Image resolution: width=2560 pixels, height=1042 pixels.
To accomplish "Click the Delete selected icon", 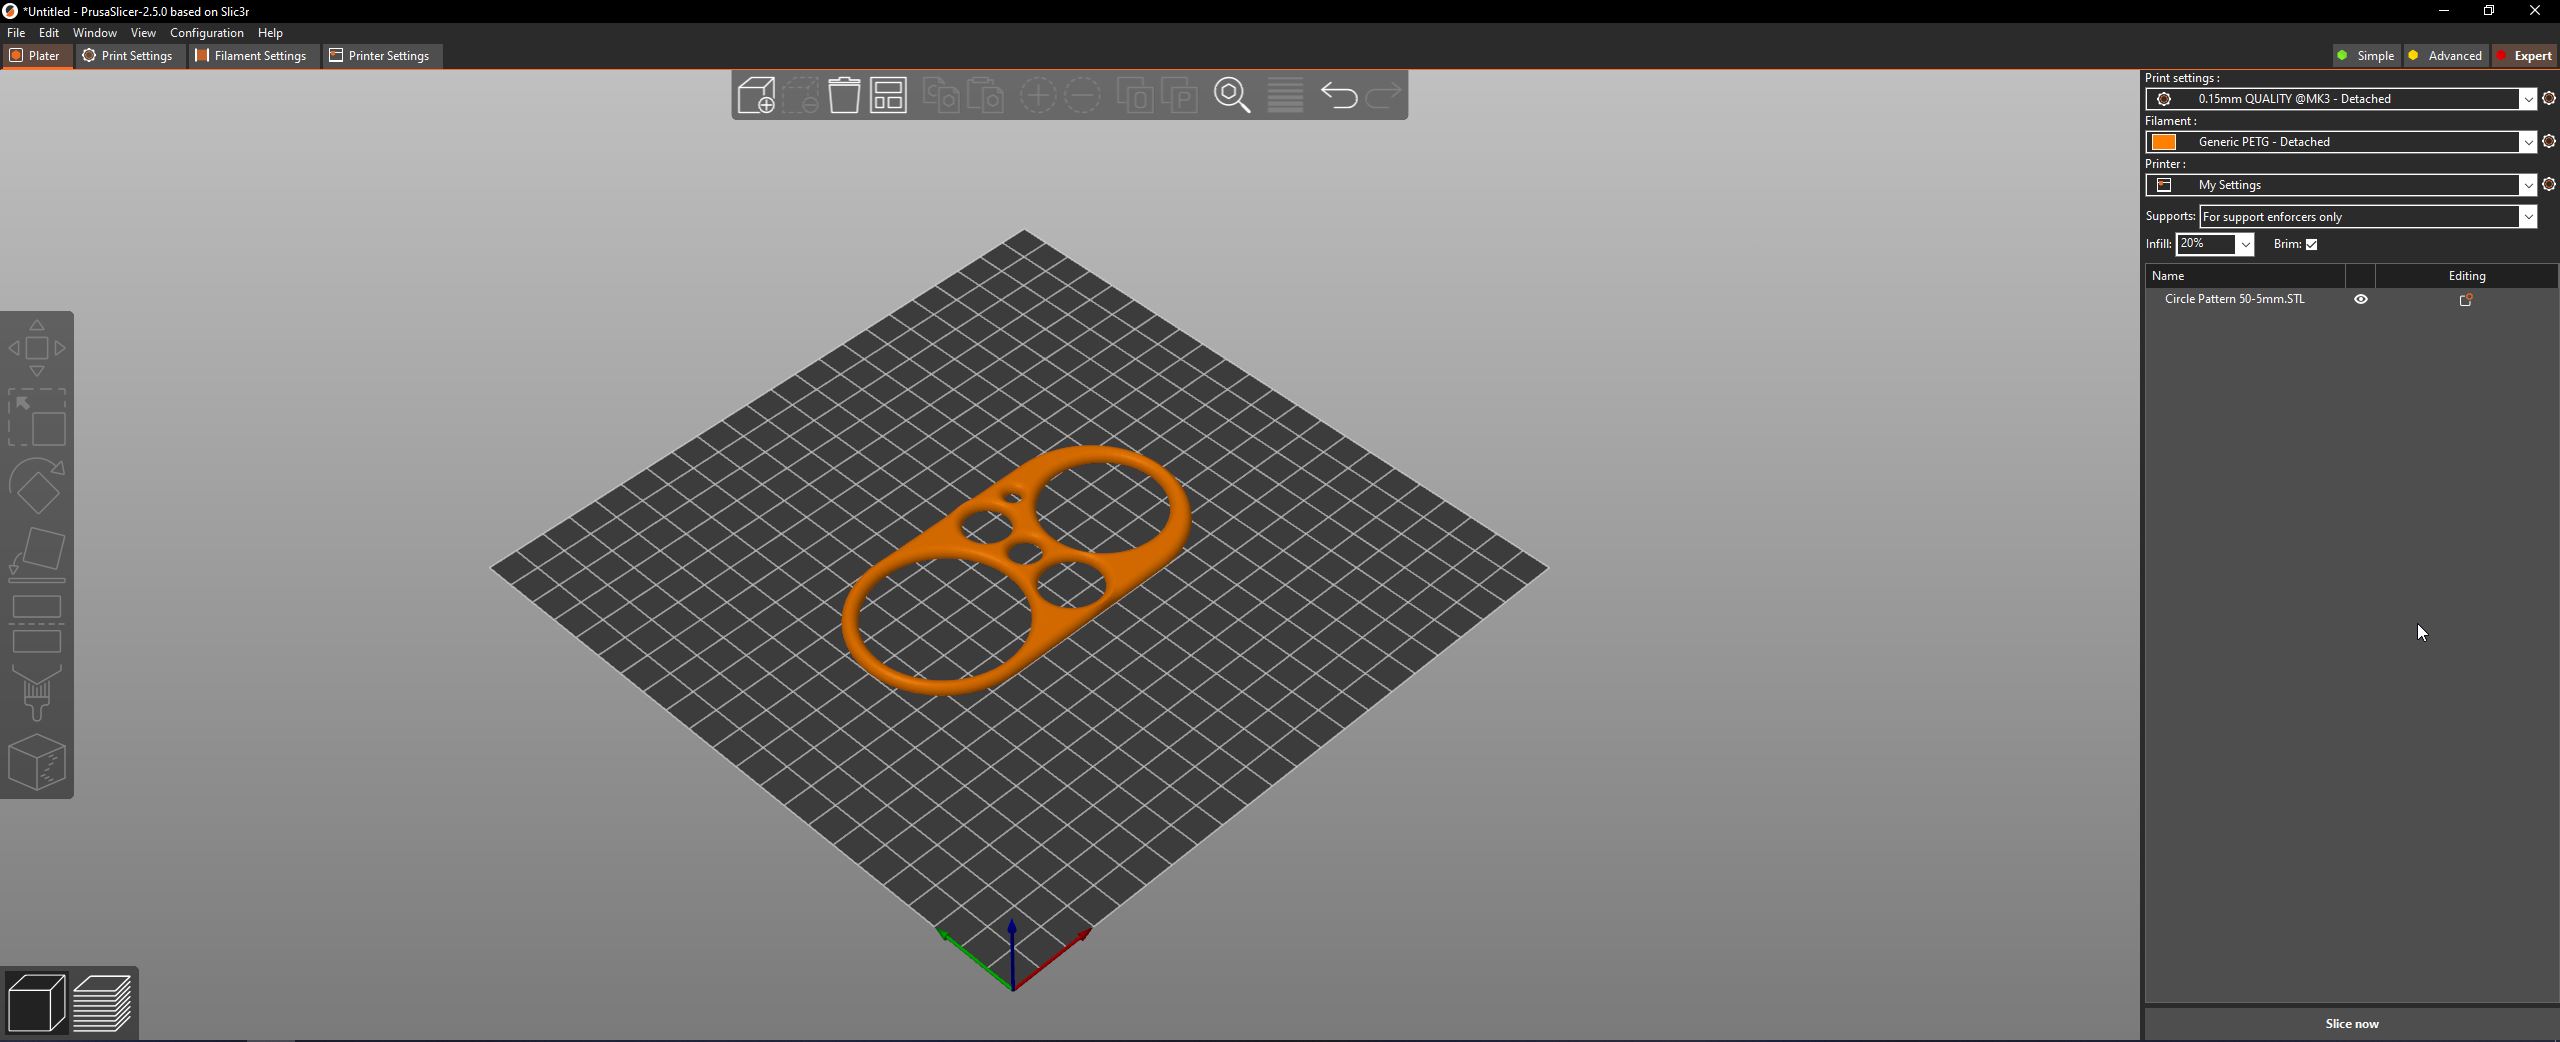I will 800,95.
